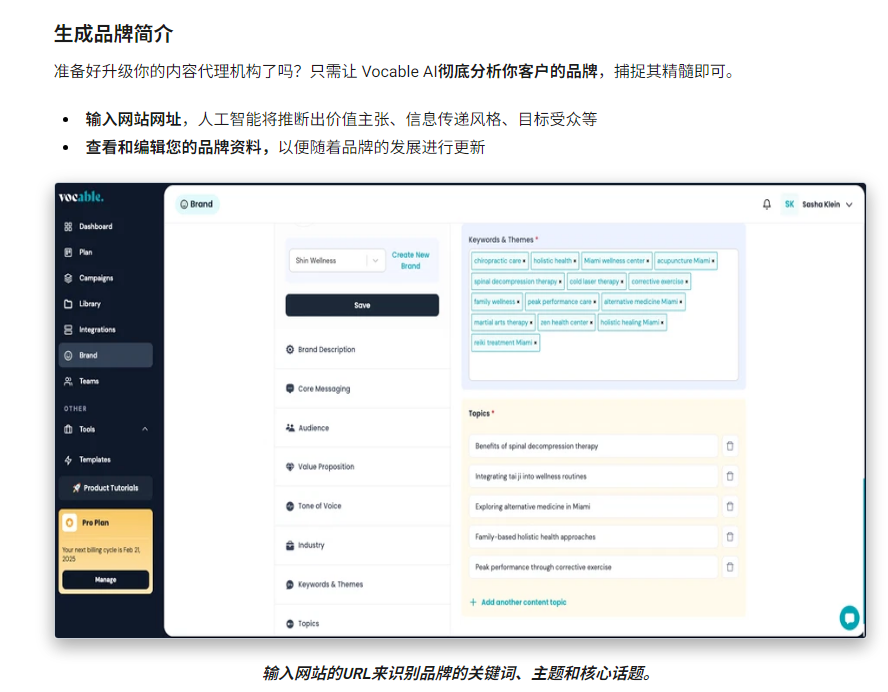Viewport: 888px width, 692px height.
Task: Expand the Sasha Klein account menu
Action: pos(849,204)
